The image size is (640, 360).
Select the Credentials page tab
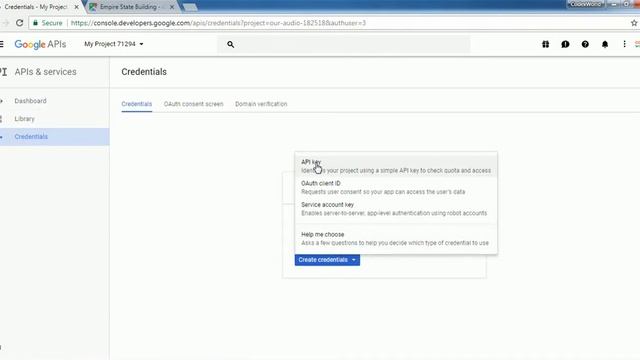[136, 104]
